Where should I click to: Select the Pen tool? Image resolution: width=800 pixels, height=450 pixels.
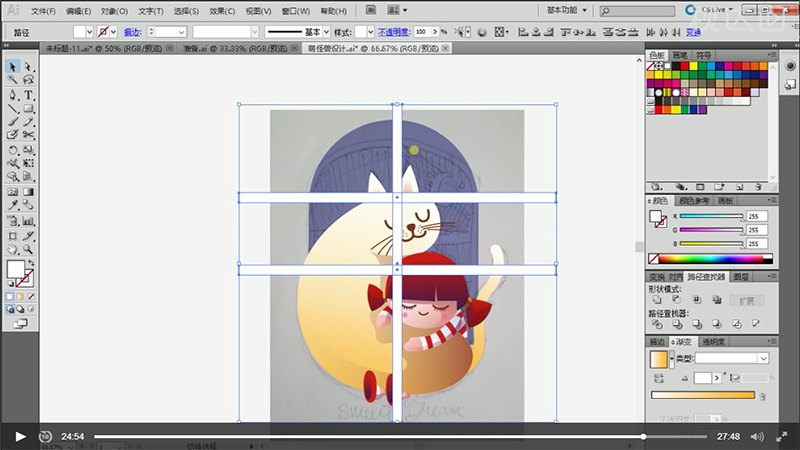point(13,95)
